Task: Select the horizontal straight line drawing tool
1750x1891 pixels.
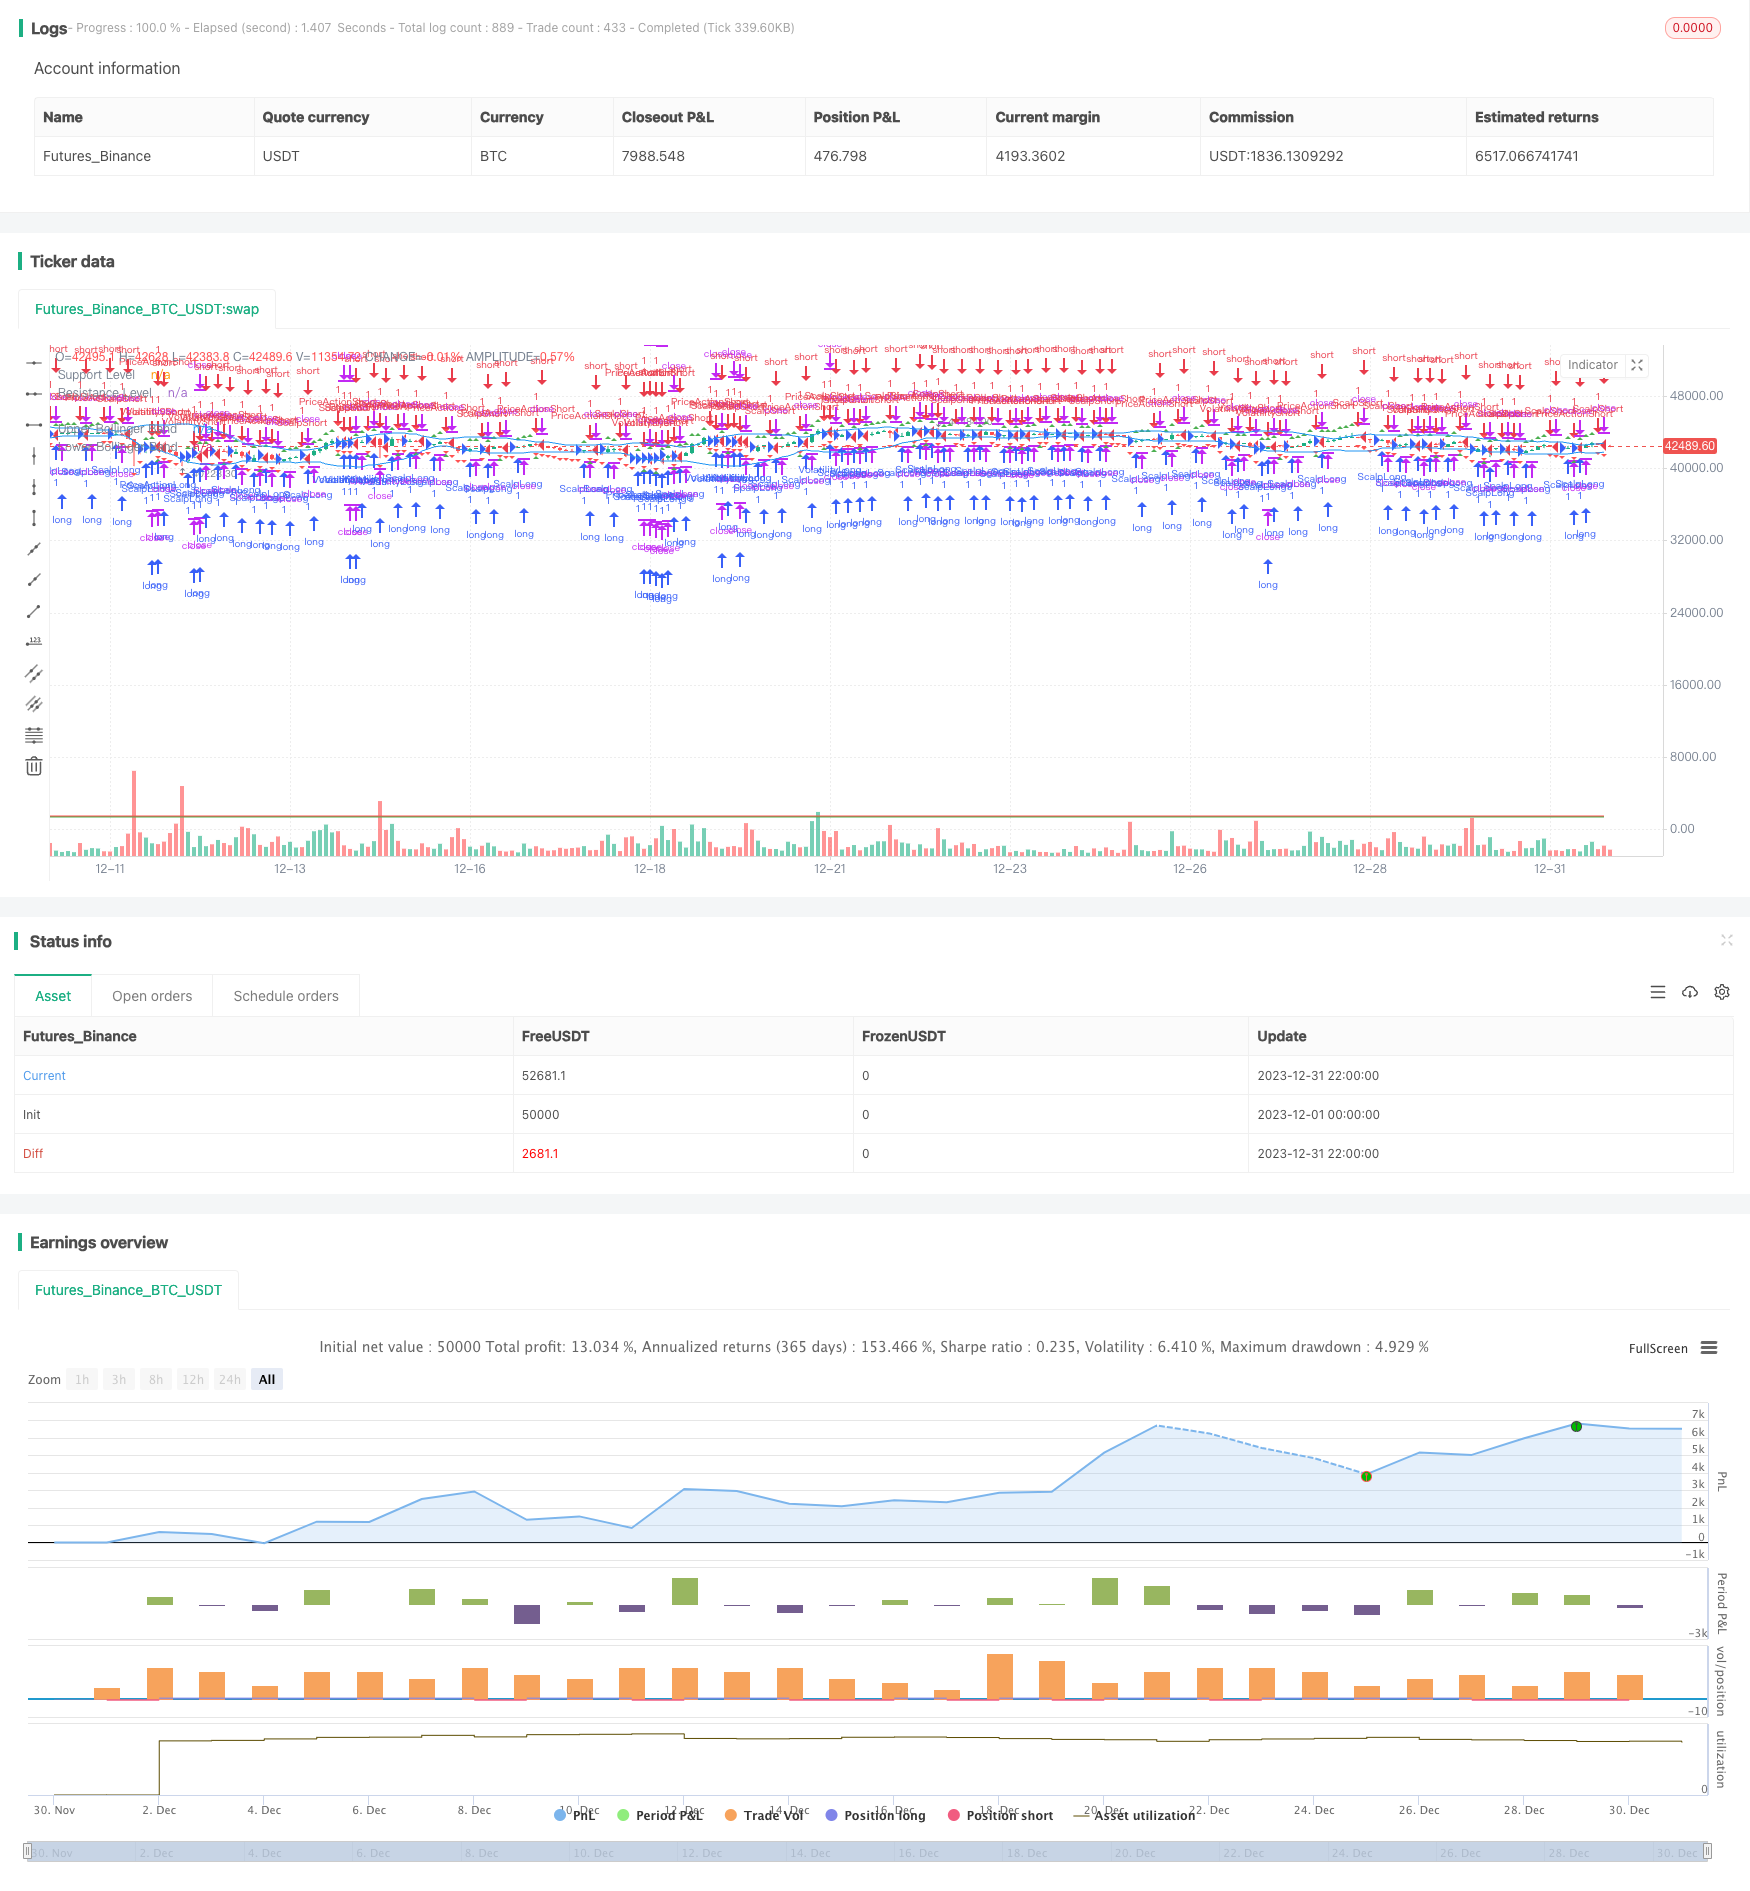Action: point(33,362)
